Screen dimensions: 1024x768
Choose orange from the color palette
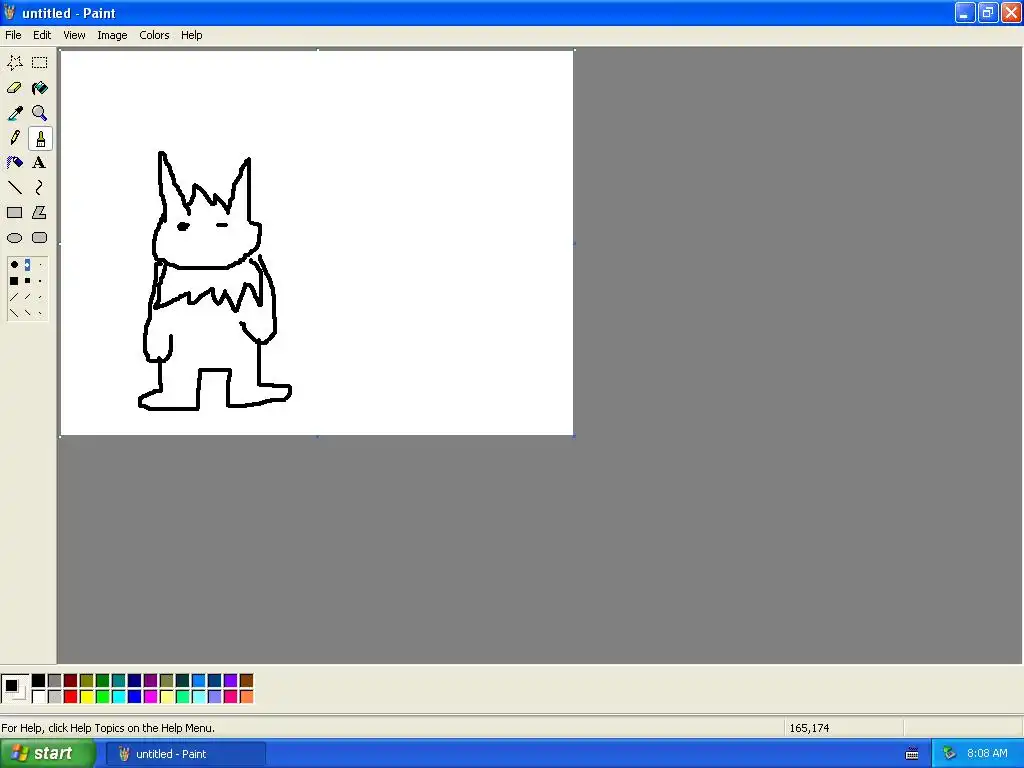(246, 697)
